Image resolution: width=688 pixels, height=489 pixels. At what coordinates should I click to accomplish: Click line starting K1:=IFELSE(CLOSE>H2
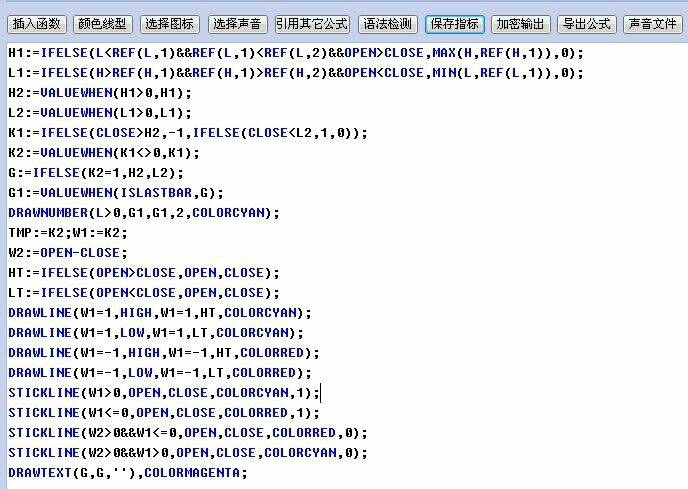[188, 133]
